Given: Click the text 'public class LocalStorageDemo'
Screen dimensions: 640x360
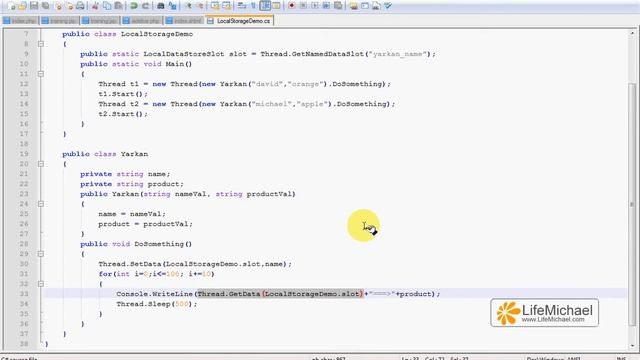Looking at the screenshot, I should tap(128, 34).
